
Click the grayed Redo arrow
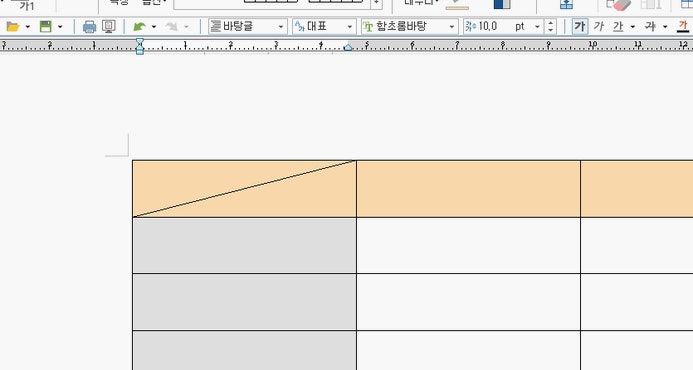pos(171,27)
